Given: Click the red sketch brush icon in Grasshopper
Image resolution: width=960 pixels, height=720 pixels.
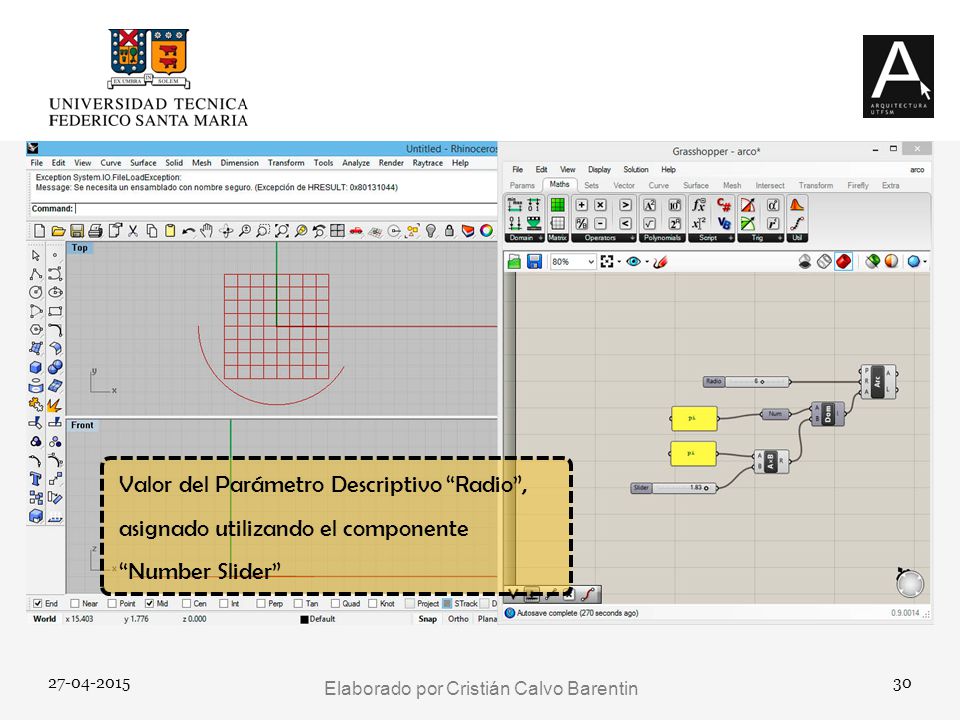Looking at the screenshot, I should click(x=660, y=262).
